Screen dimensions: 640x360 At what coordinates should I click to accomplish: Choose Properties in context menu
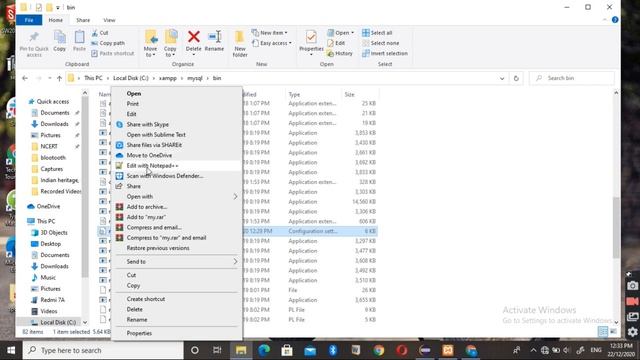(x=177, y=333)
